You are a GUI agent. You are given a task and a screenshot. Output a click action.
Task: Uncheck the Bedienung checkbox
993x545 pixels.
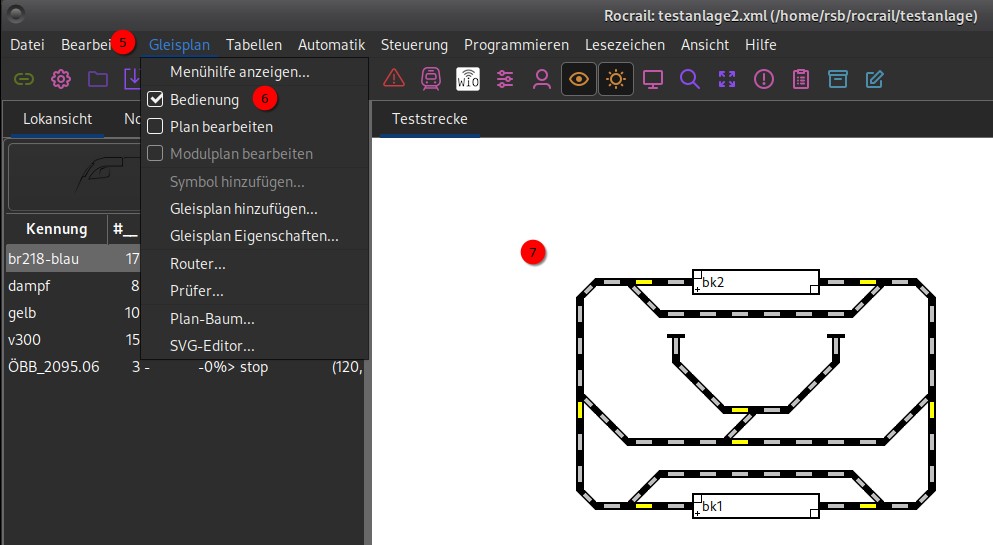pyautogui.click(x=155, y=100)
